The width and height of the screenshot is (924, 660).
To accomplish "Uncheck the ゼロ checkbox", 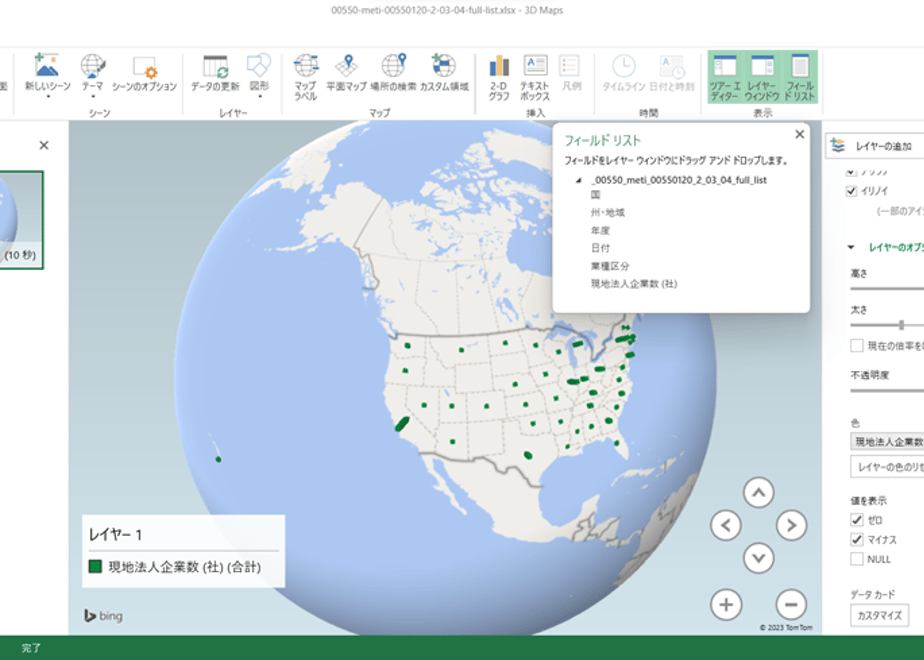I will pyautogui.click(x=857, y=520).
